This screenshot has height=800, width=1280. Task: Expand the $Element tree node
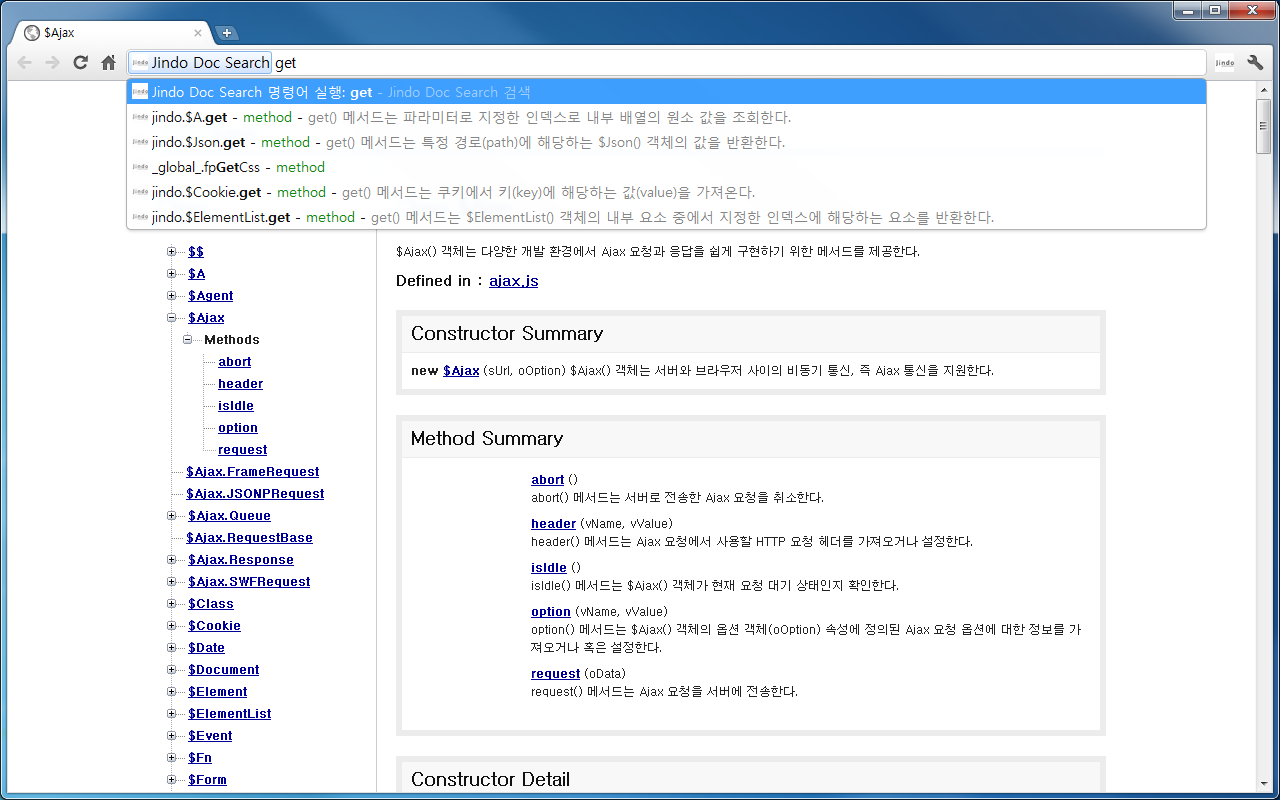[171, 692]
